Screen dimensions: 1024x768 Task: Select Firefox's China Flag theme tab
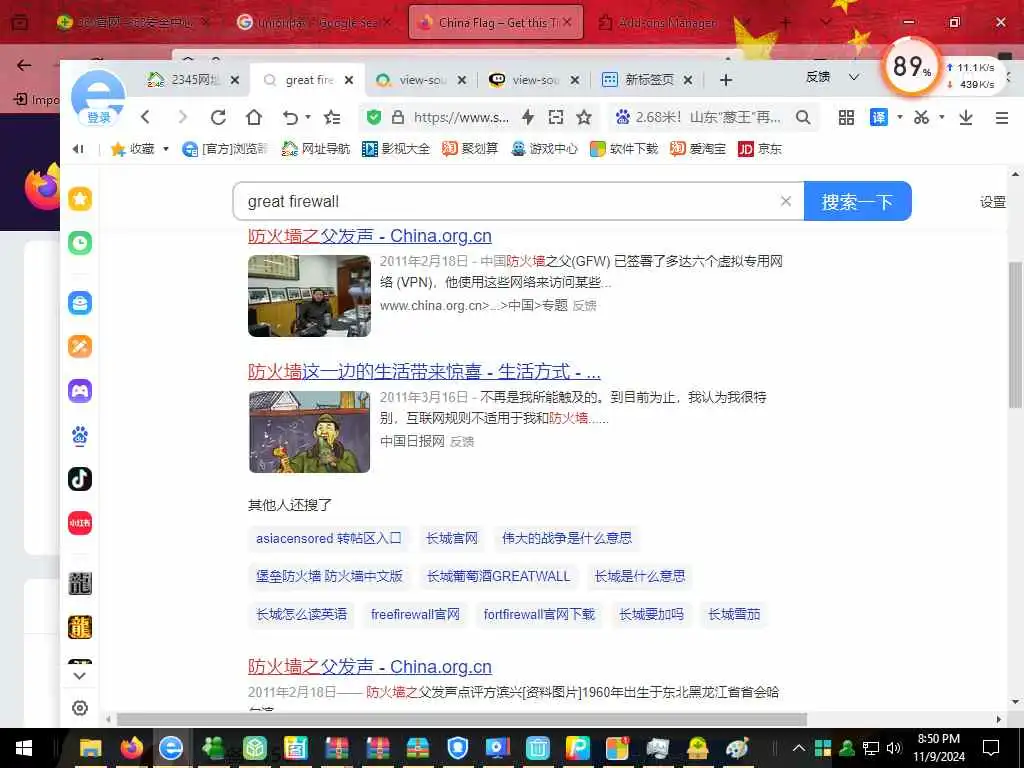(494, 22)
